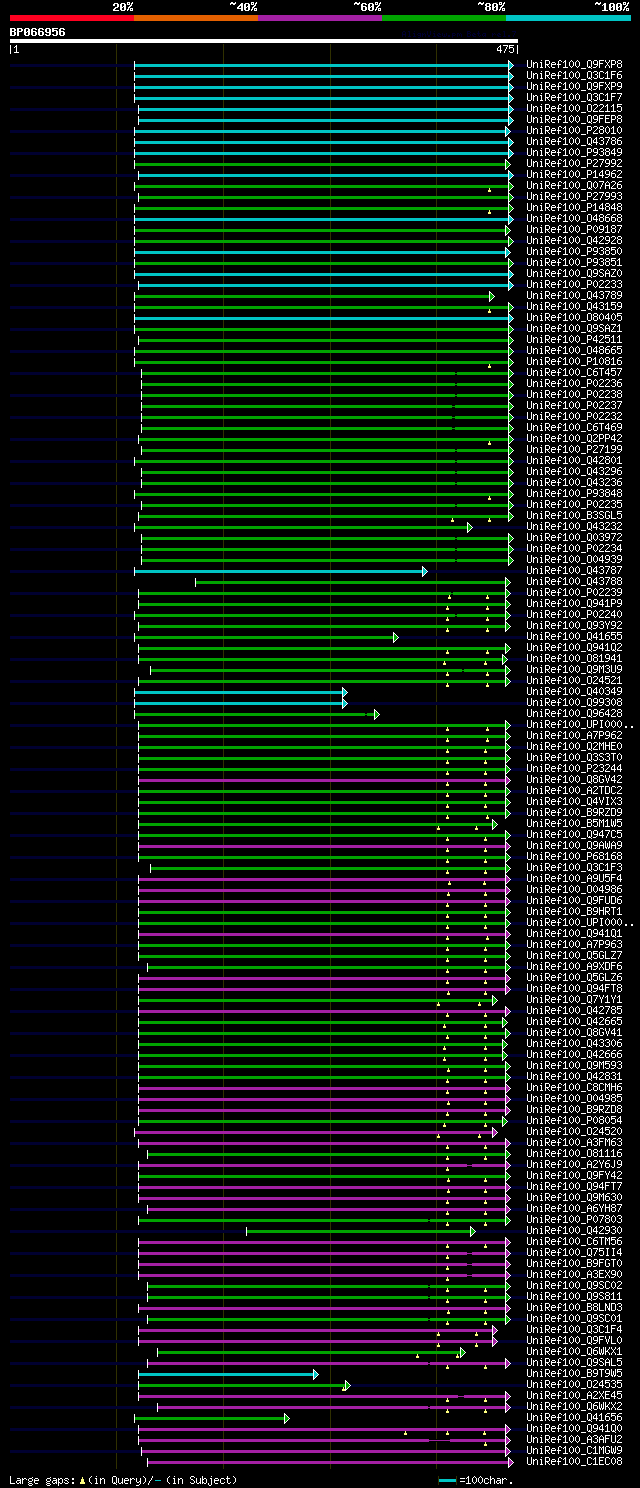Open hit UniRef100_O22115
The width and height of the screenshot is (640, 1488).
[574, 109]
